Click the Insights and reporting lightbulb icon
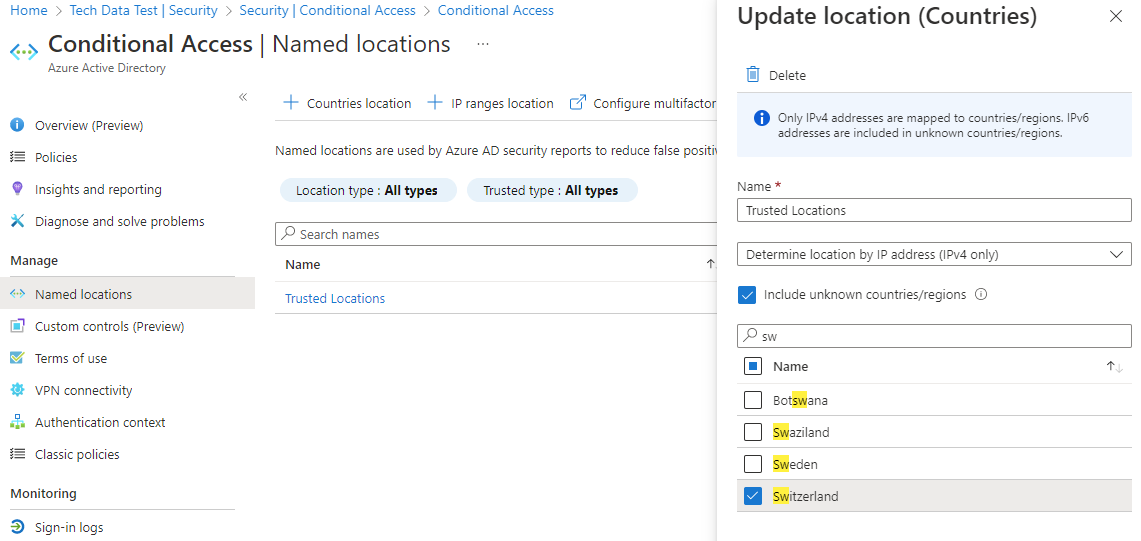This screenshot has width=1141, height=541. (17, 189)
